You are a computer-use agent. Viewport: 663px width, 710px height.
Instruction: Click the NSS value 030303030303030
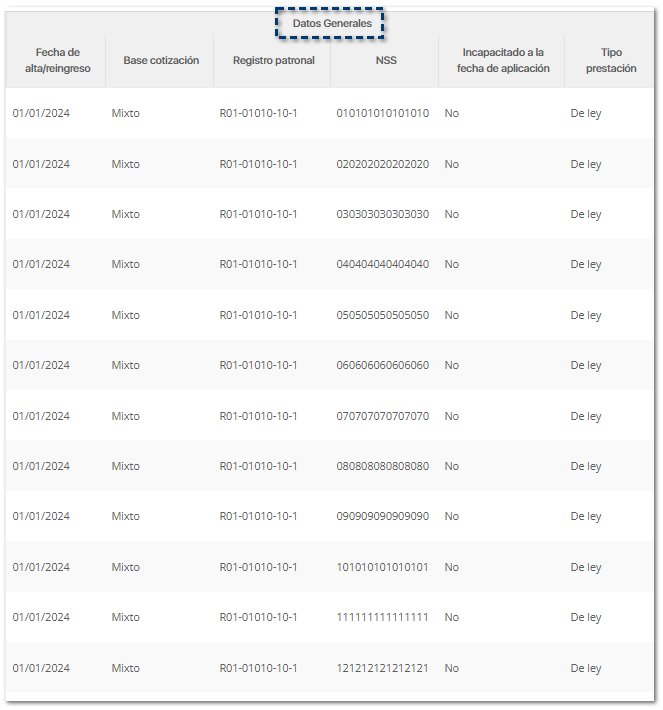(382, 214)
